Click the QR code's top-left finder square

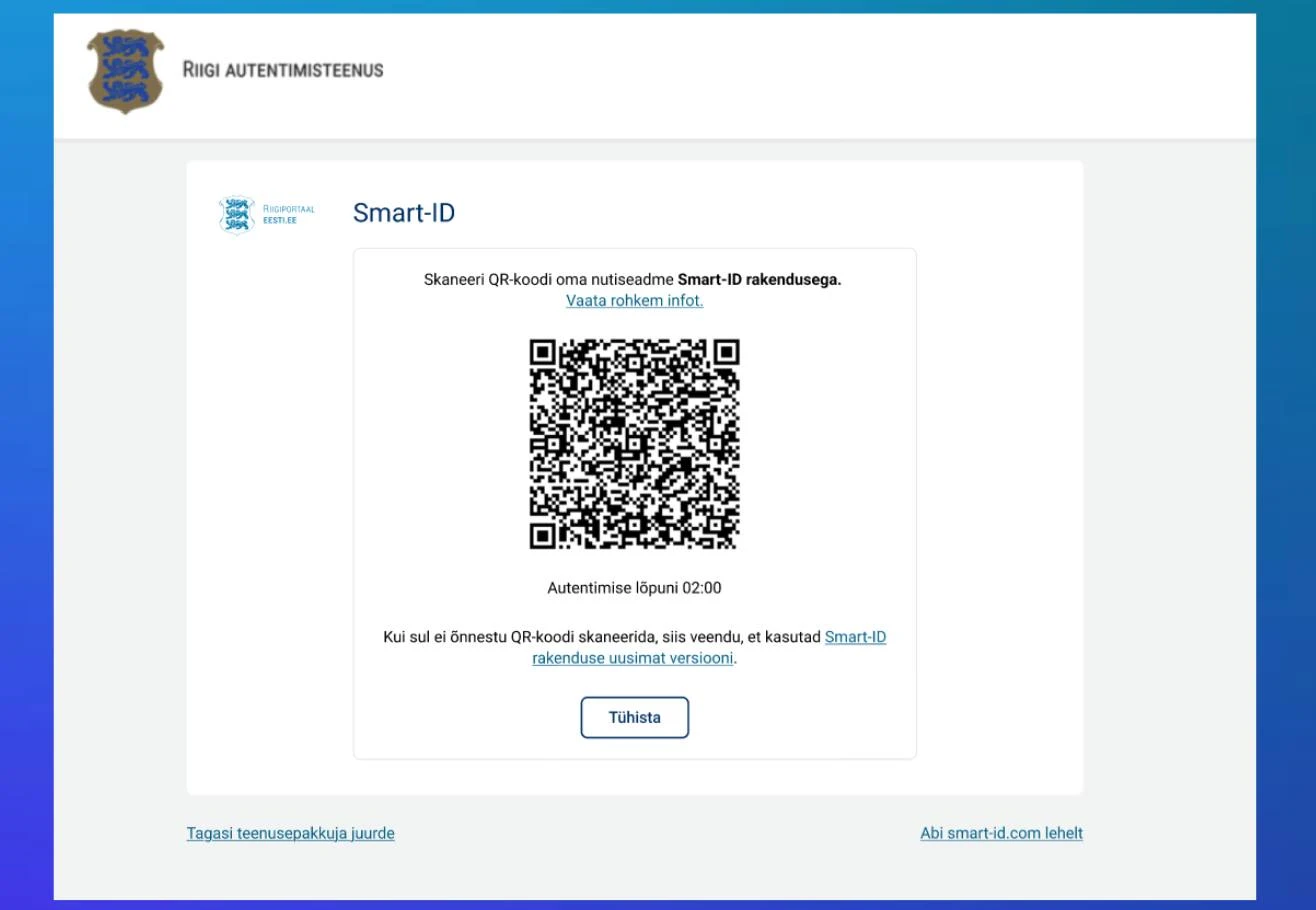pyautogui.click(x=543, y=353)
